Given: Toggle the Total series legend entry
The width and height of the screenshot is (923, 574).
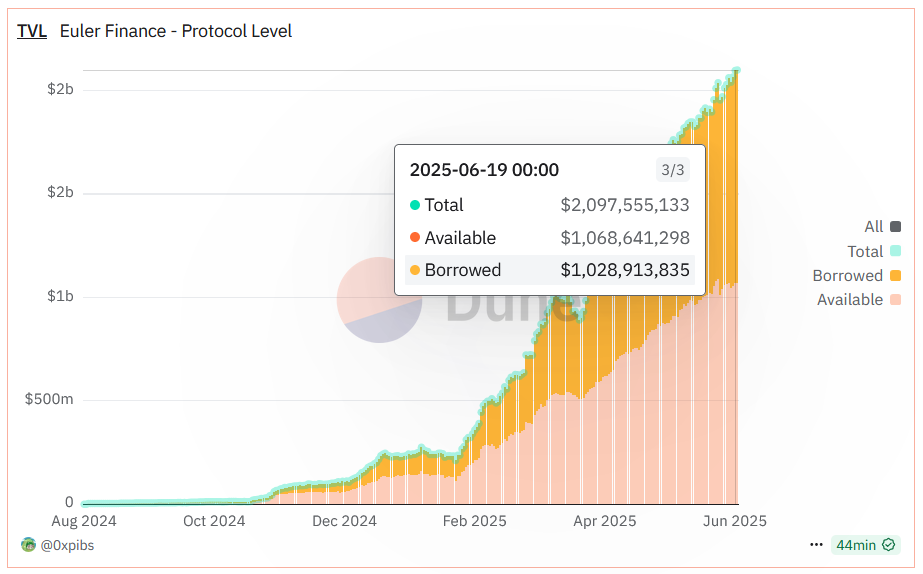Looking at the screenshot, I should click(x=874, y=251).
